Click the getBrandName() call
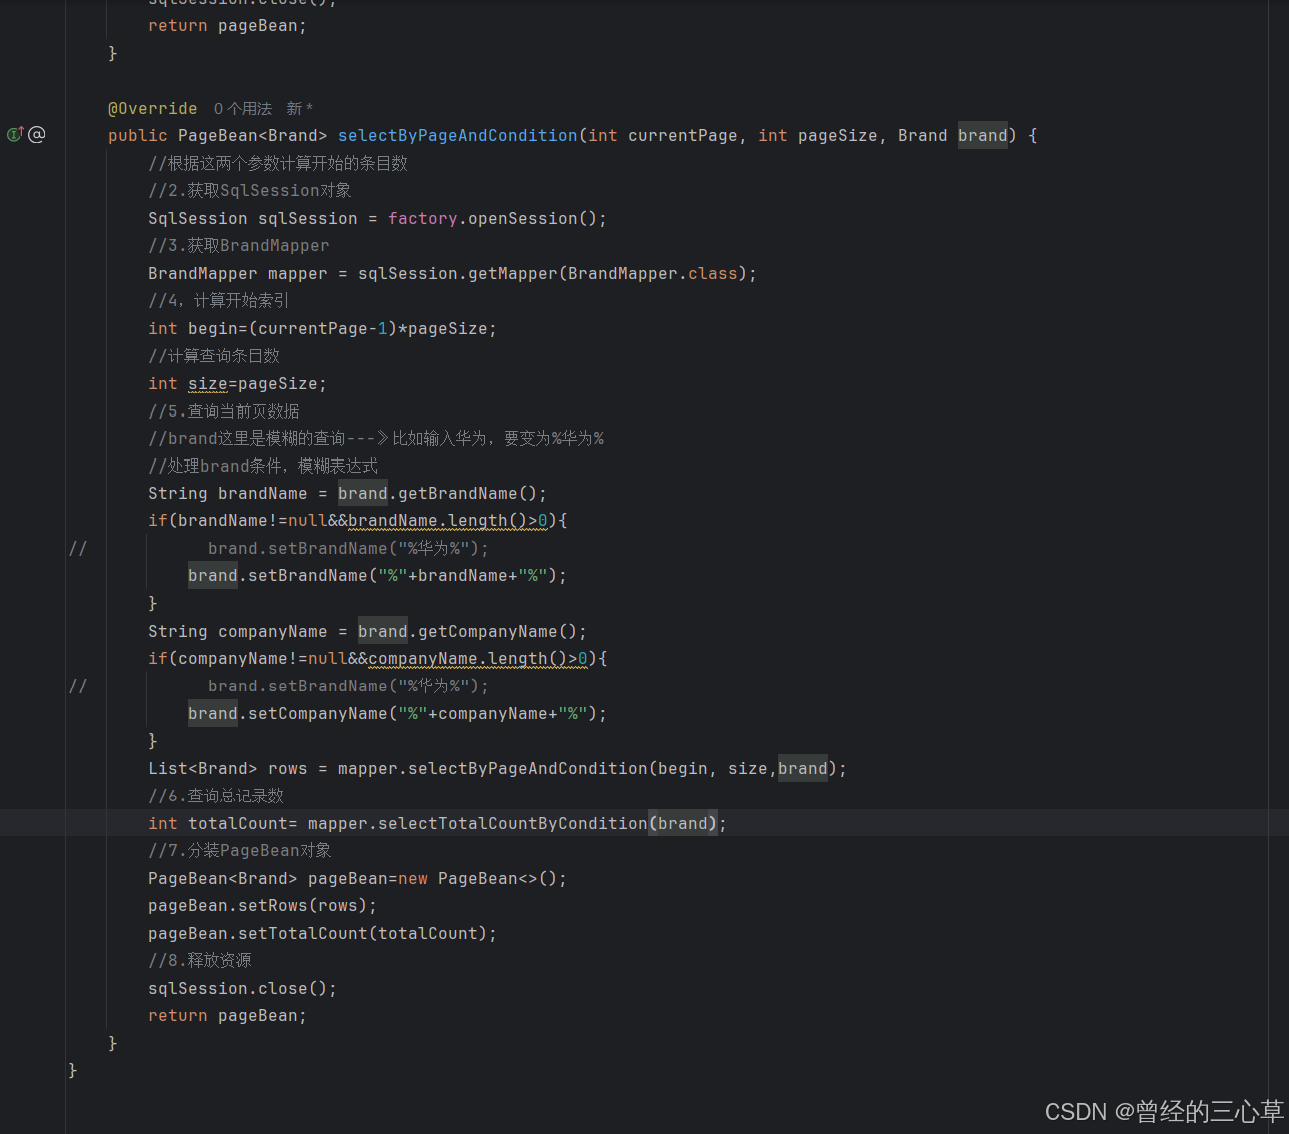The image size is (1289, 1134). tap(468, 493)
